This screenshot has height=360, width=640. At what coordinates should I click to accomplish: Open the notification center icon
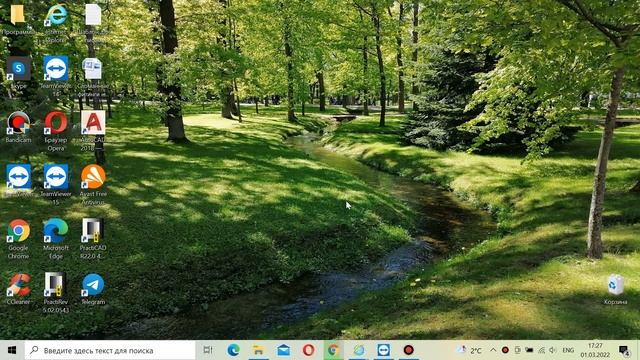[x=624, y=350]
